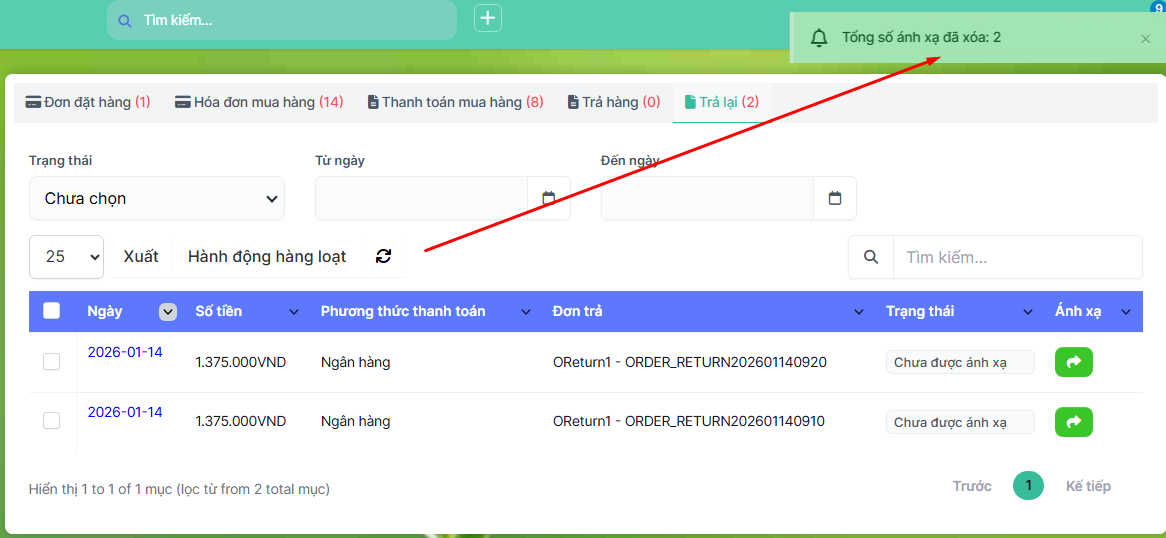Click the bell icon in notification
Screen dimensions: 1166x538
(x=819, y=38)
